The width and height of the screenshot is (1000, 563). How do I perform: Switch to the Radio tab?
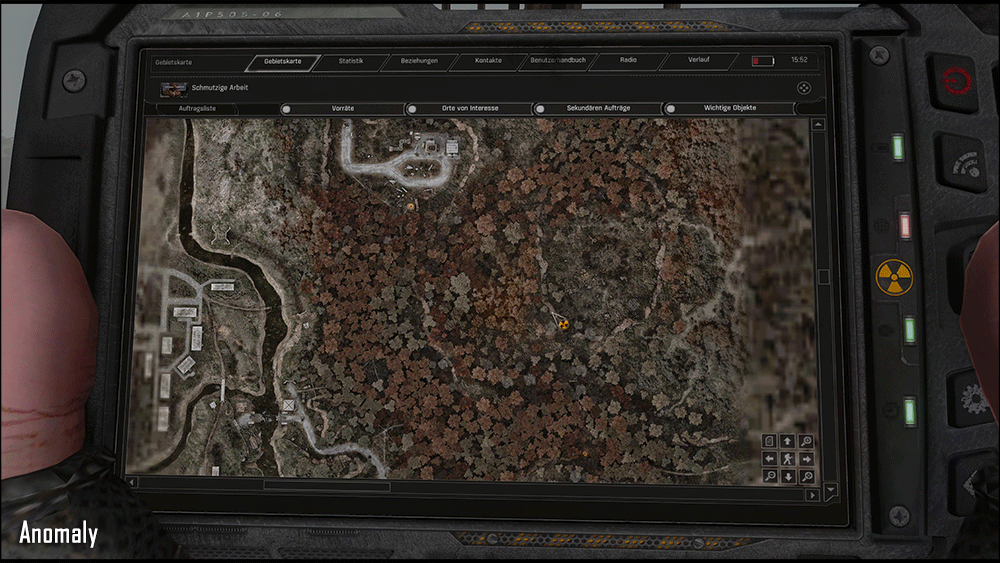click(628, 60)
